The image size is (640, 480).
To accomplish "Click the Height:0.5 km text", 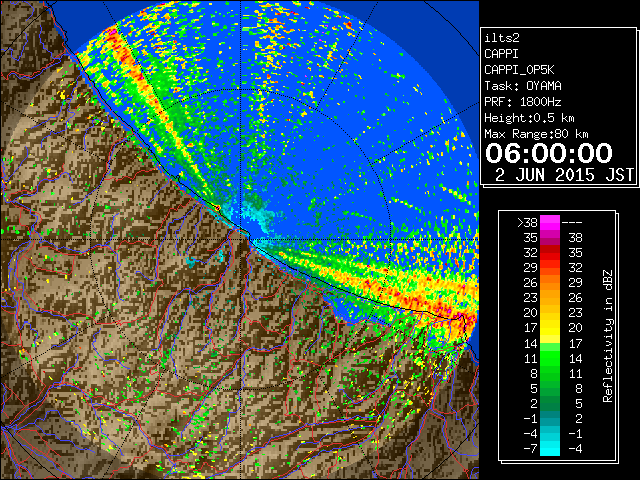I will point(529,118).
